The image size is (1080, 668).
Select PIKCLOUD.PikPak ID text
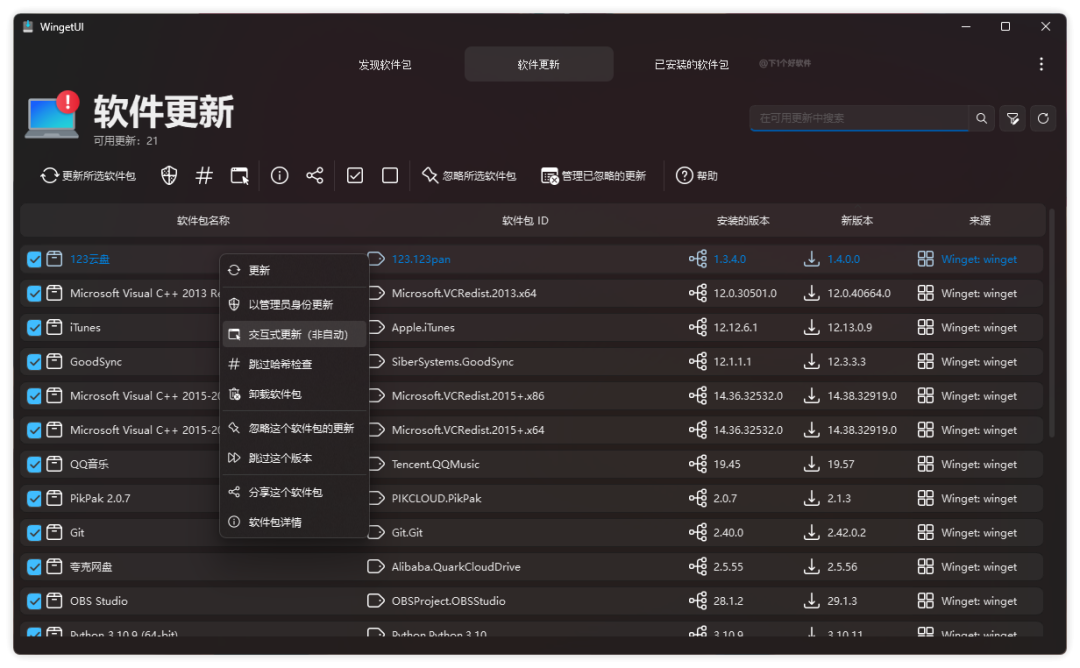pyautogui.click(x=436, y=498)
